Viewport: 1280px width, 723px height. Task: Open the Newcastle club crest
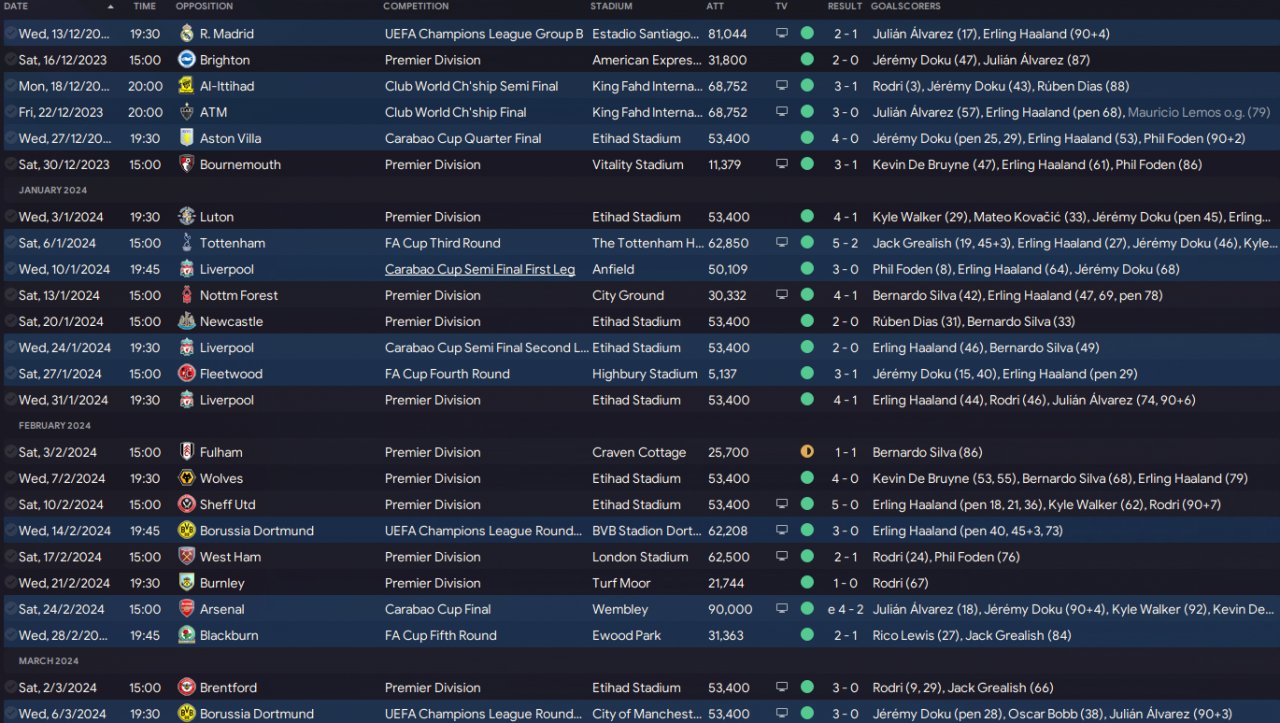(186, 321)
